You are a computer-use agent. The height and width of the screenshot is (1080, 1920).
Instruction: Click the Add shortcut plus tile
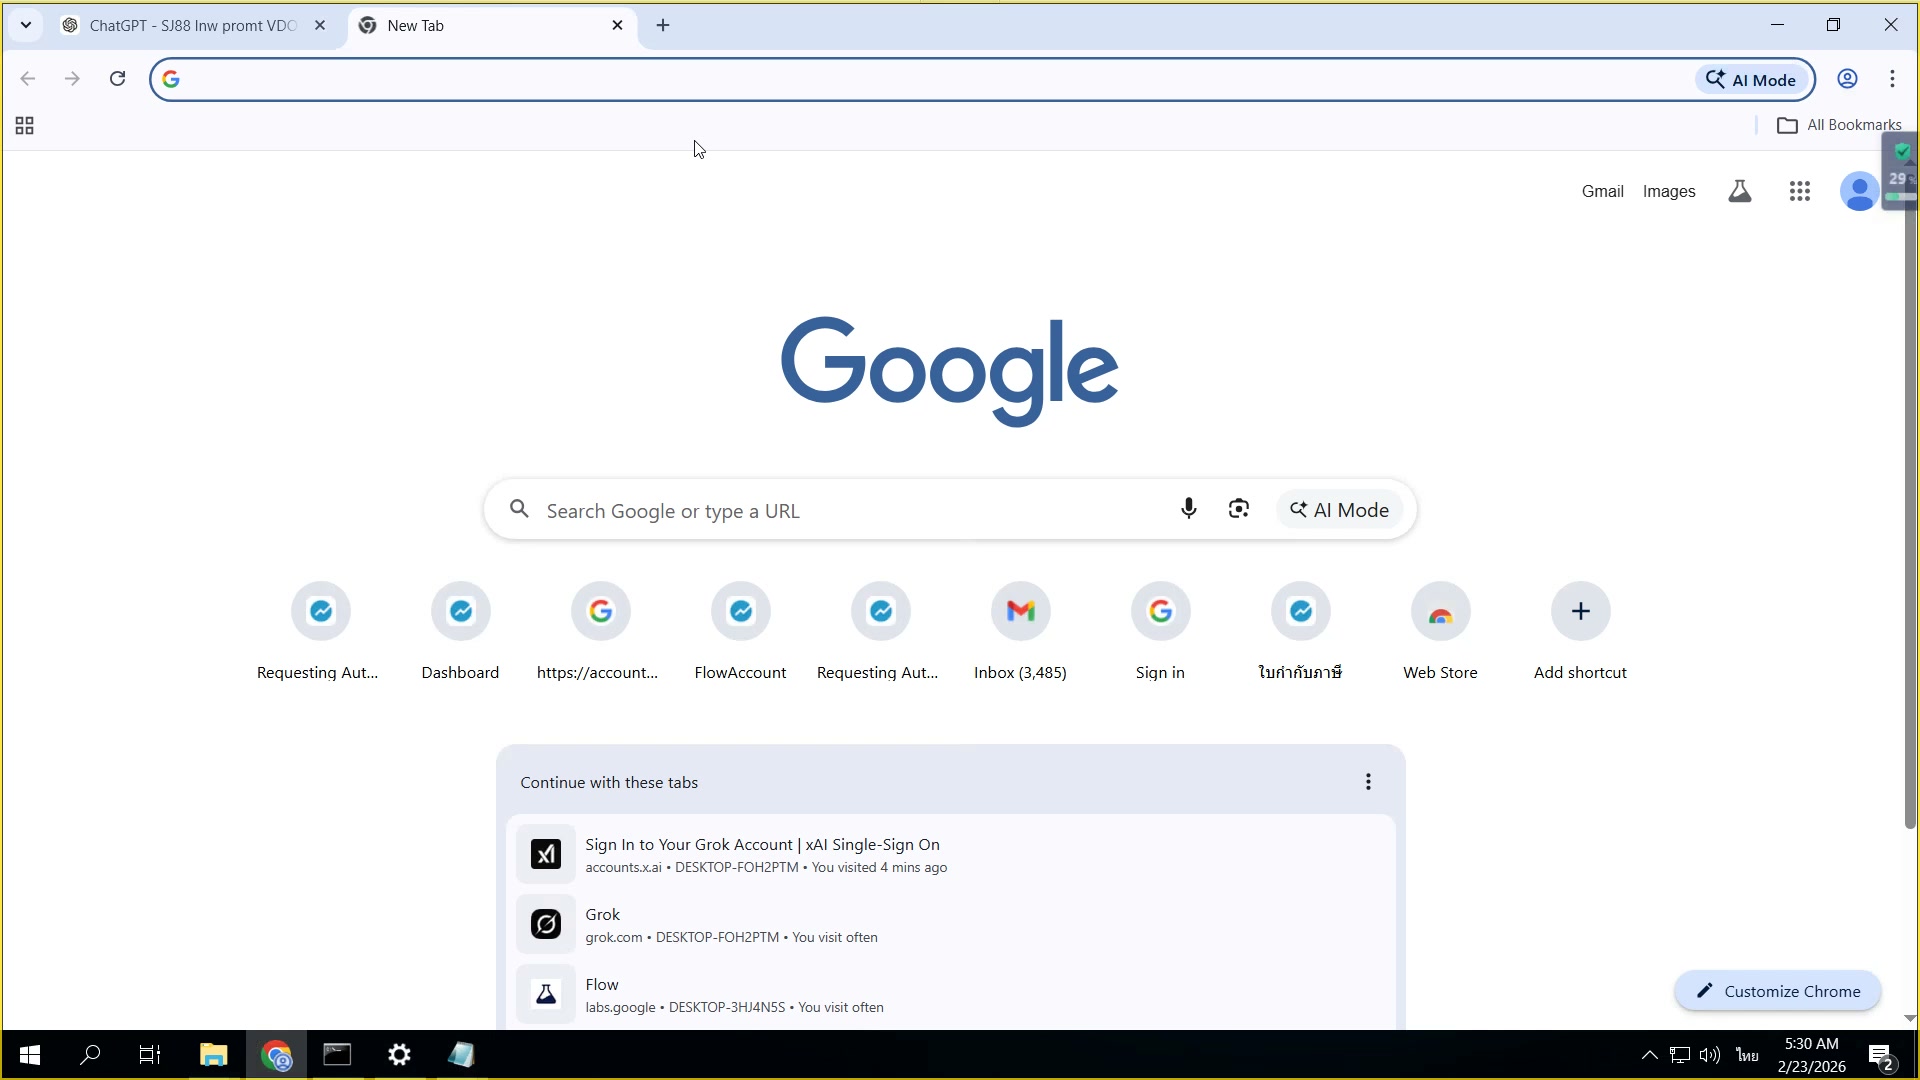pos(1580,610)
